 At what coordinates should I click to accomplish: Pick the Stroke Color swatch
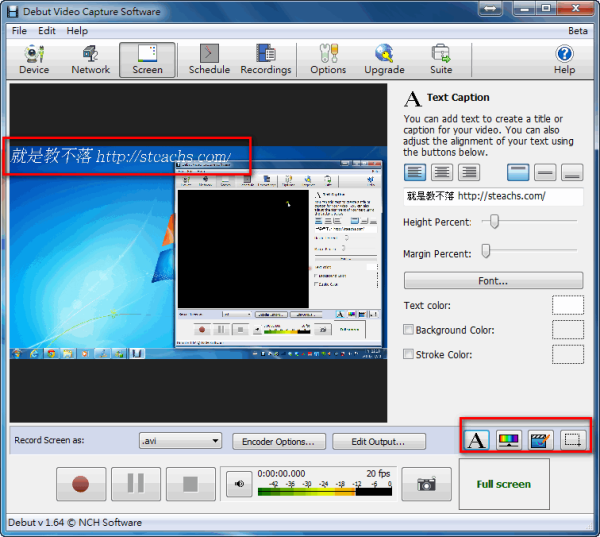tap(568, 354)
